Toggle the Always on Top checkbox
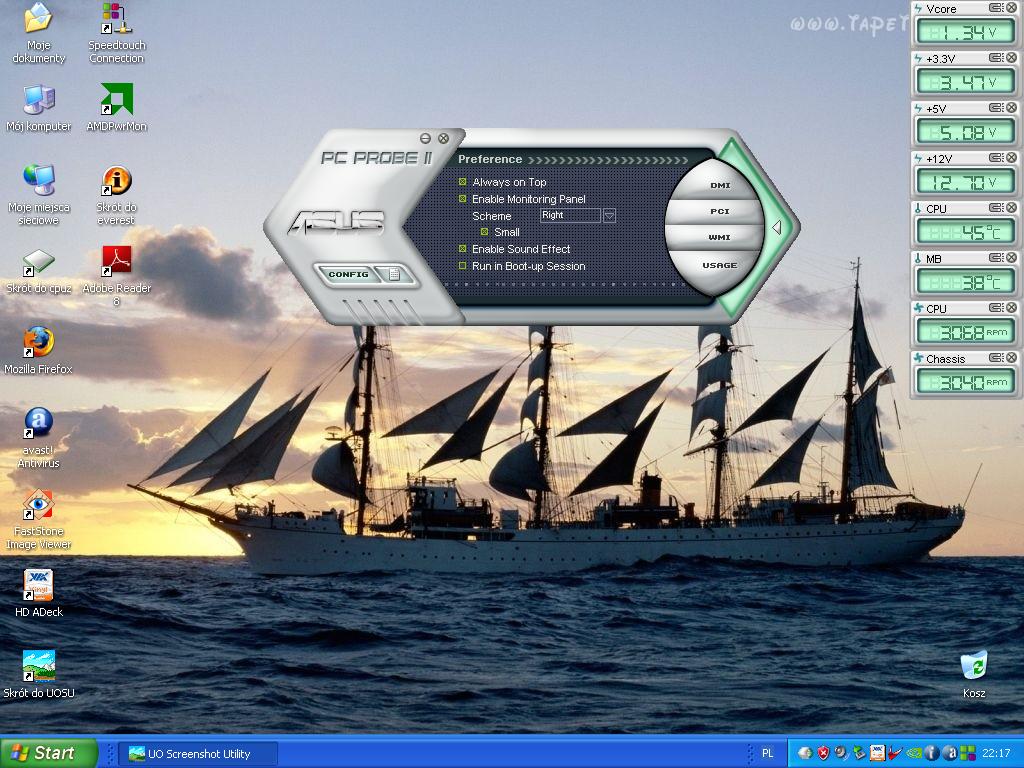Screen dimensions: 1024x768 click(x=463, y=182)
